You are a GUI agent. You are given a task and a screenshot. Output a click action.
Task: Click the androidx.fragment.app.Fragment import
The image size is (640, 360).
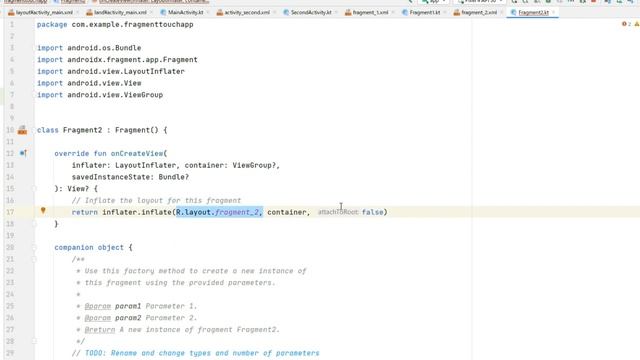pos(132,60)
